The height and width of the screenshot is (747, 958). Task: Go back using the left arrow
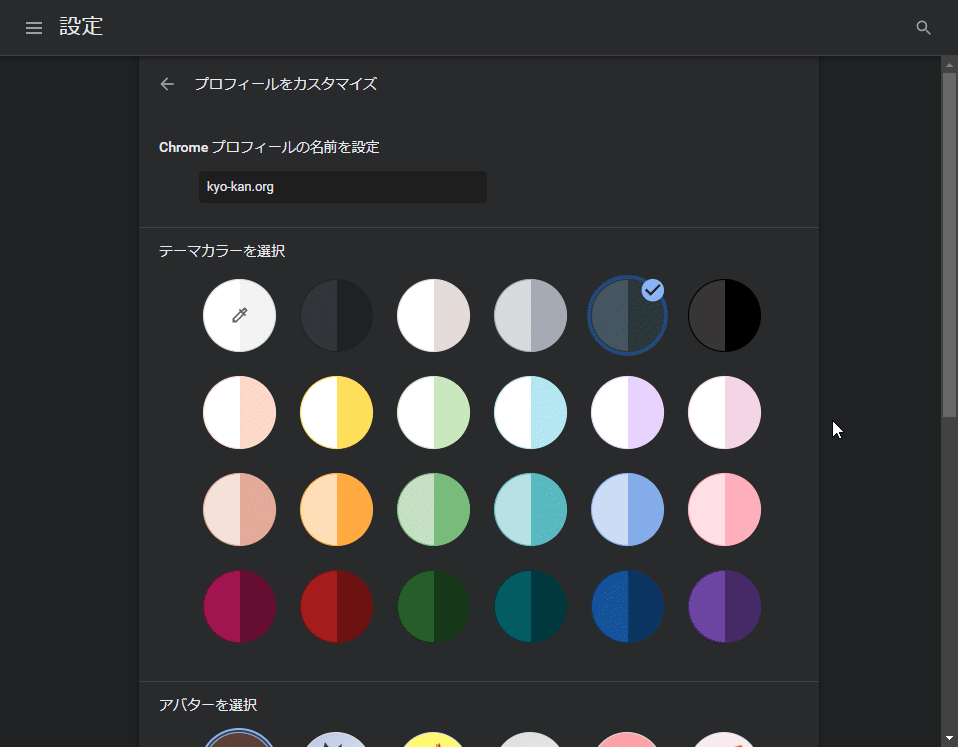[x=167, y=84]
